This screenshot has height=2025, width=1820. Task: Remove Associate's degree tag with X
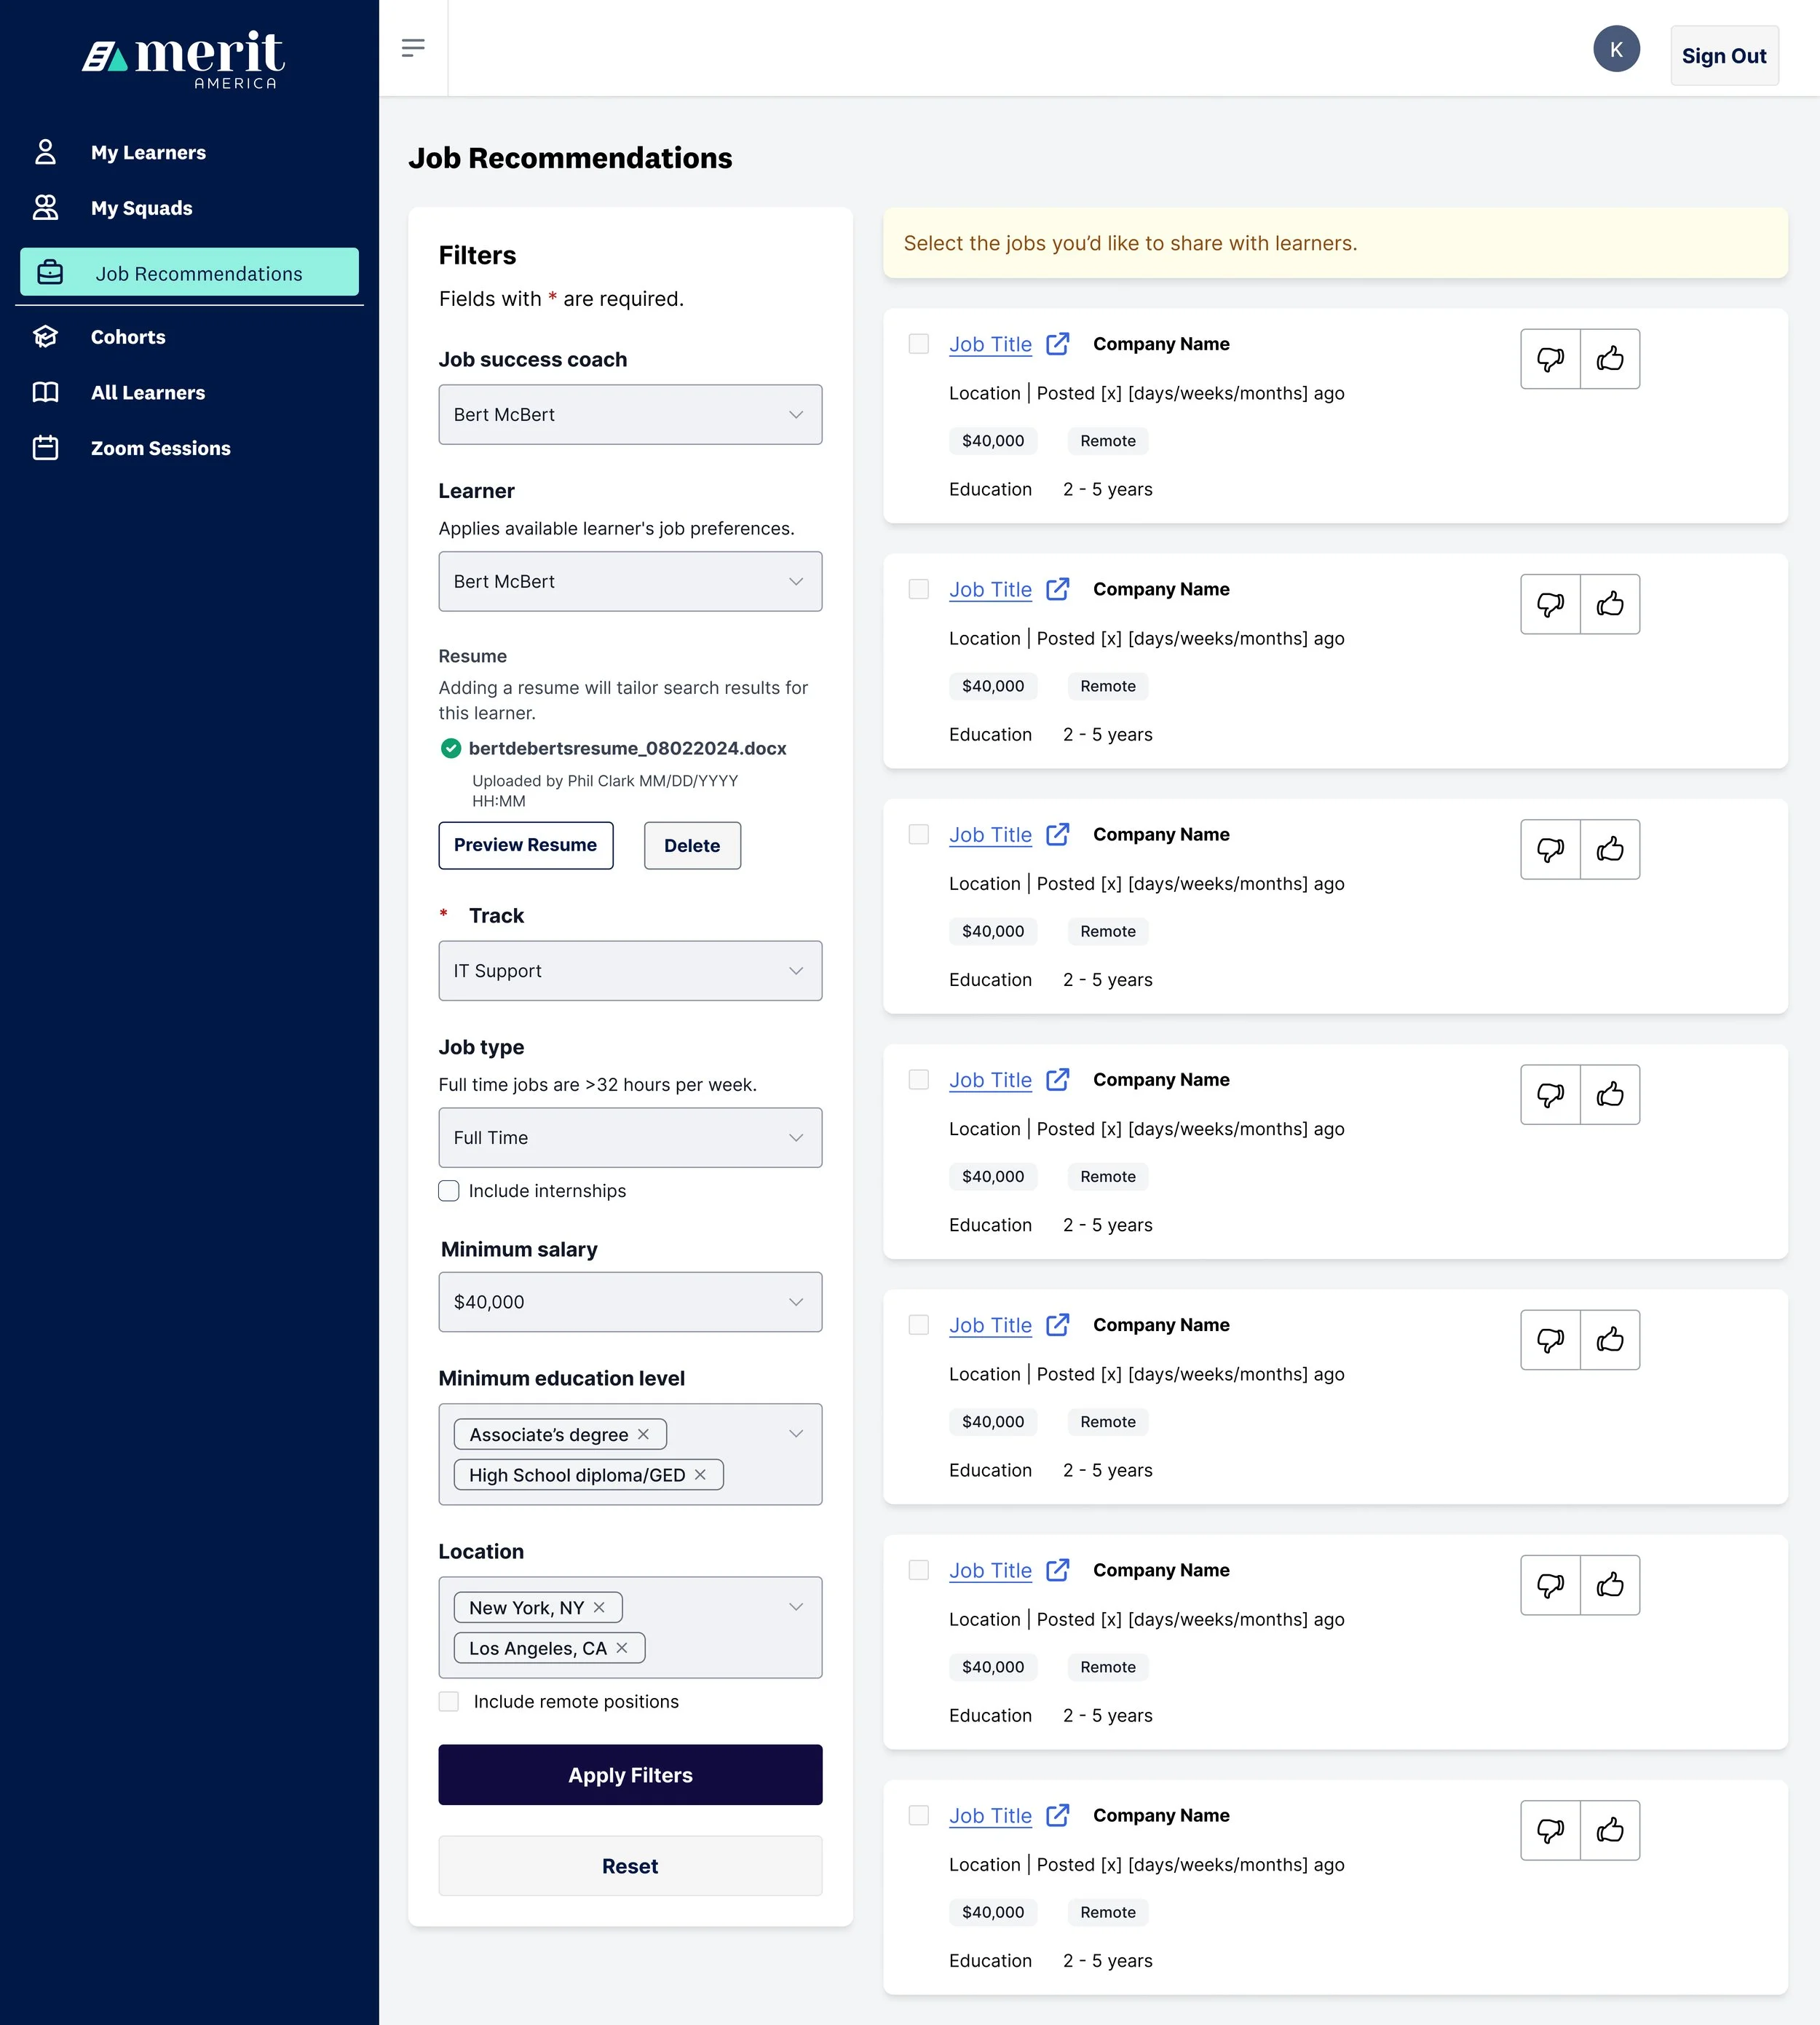point(644,1434)
